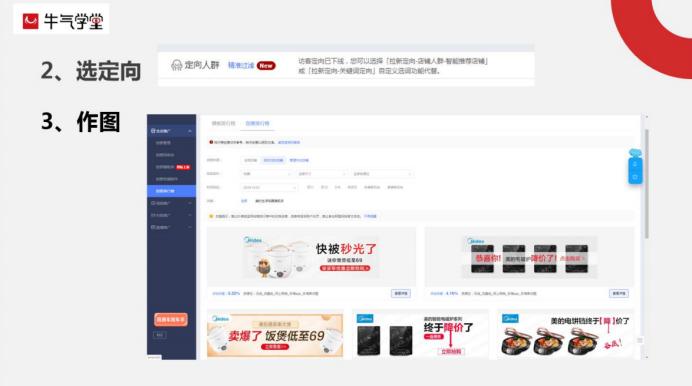Choose the first filter option in the top row
Image resolution: width=692 pixels, height=386 pixels.
coord(250,160)
